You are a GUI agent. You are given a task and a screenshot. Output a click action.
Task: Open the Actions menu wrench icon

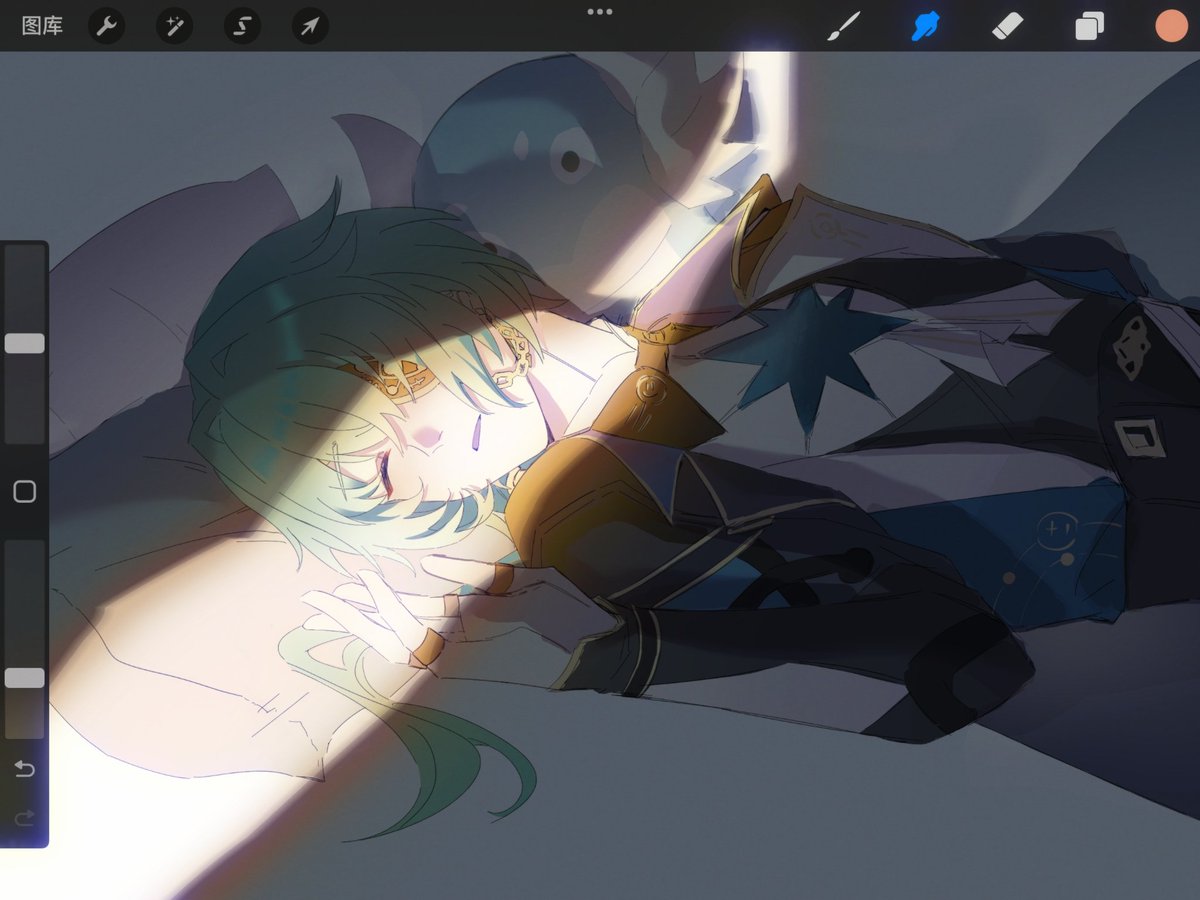[x=104, y=26]
